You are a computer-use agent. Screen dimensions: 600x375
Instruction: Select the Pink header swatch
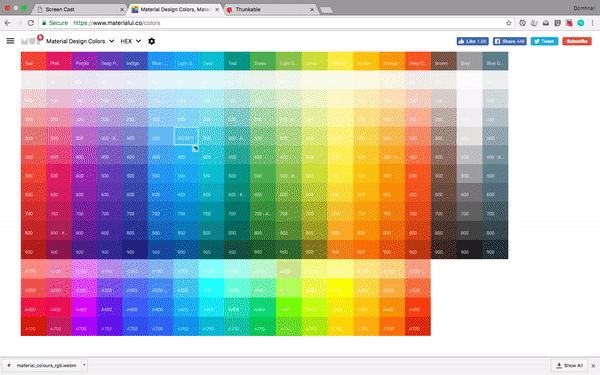click(x=59, y=61)
